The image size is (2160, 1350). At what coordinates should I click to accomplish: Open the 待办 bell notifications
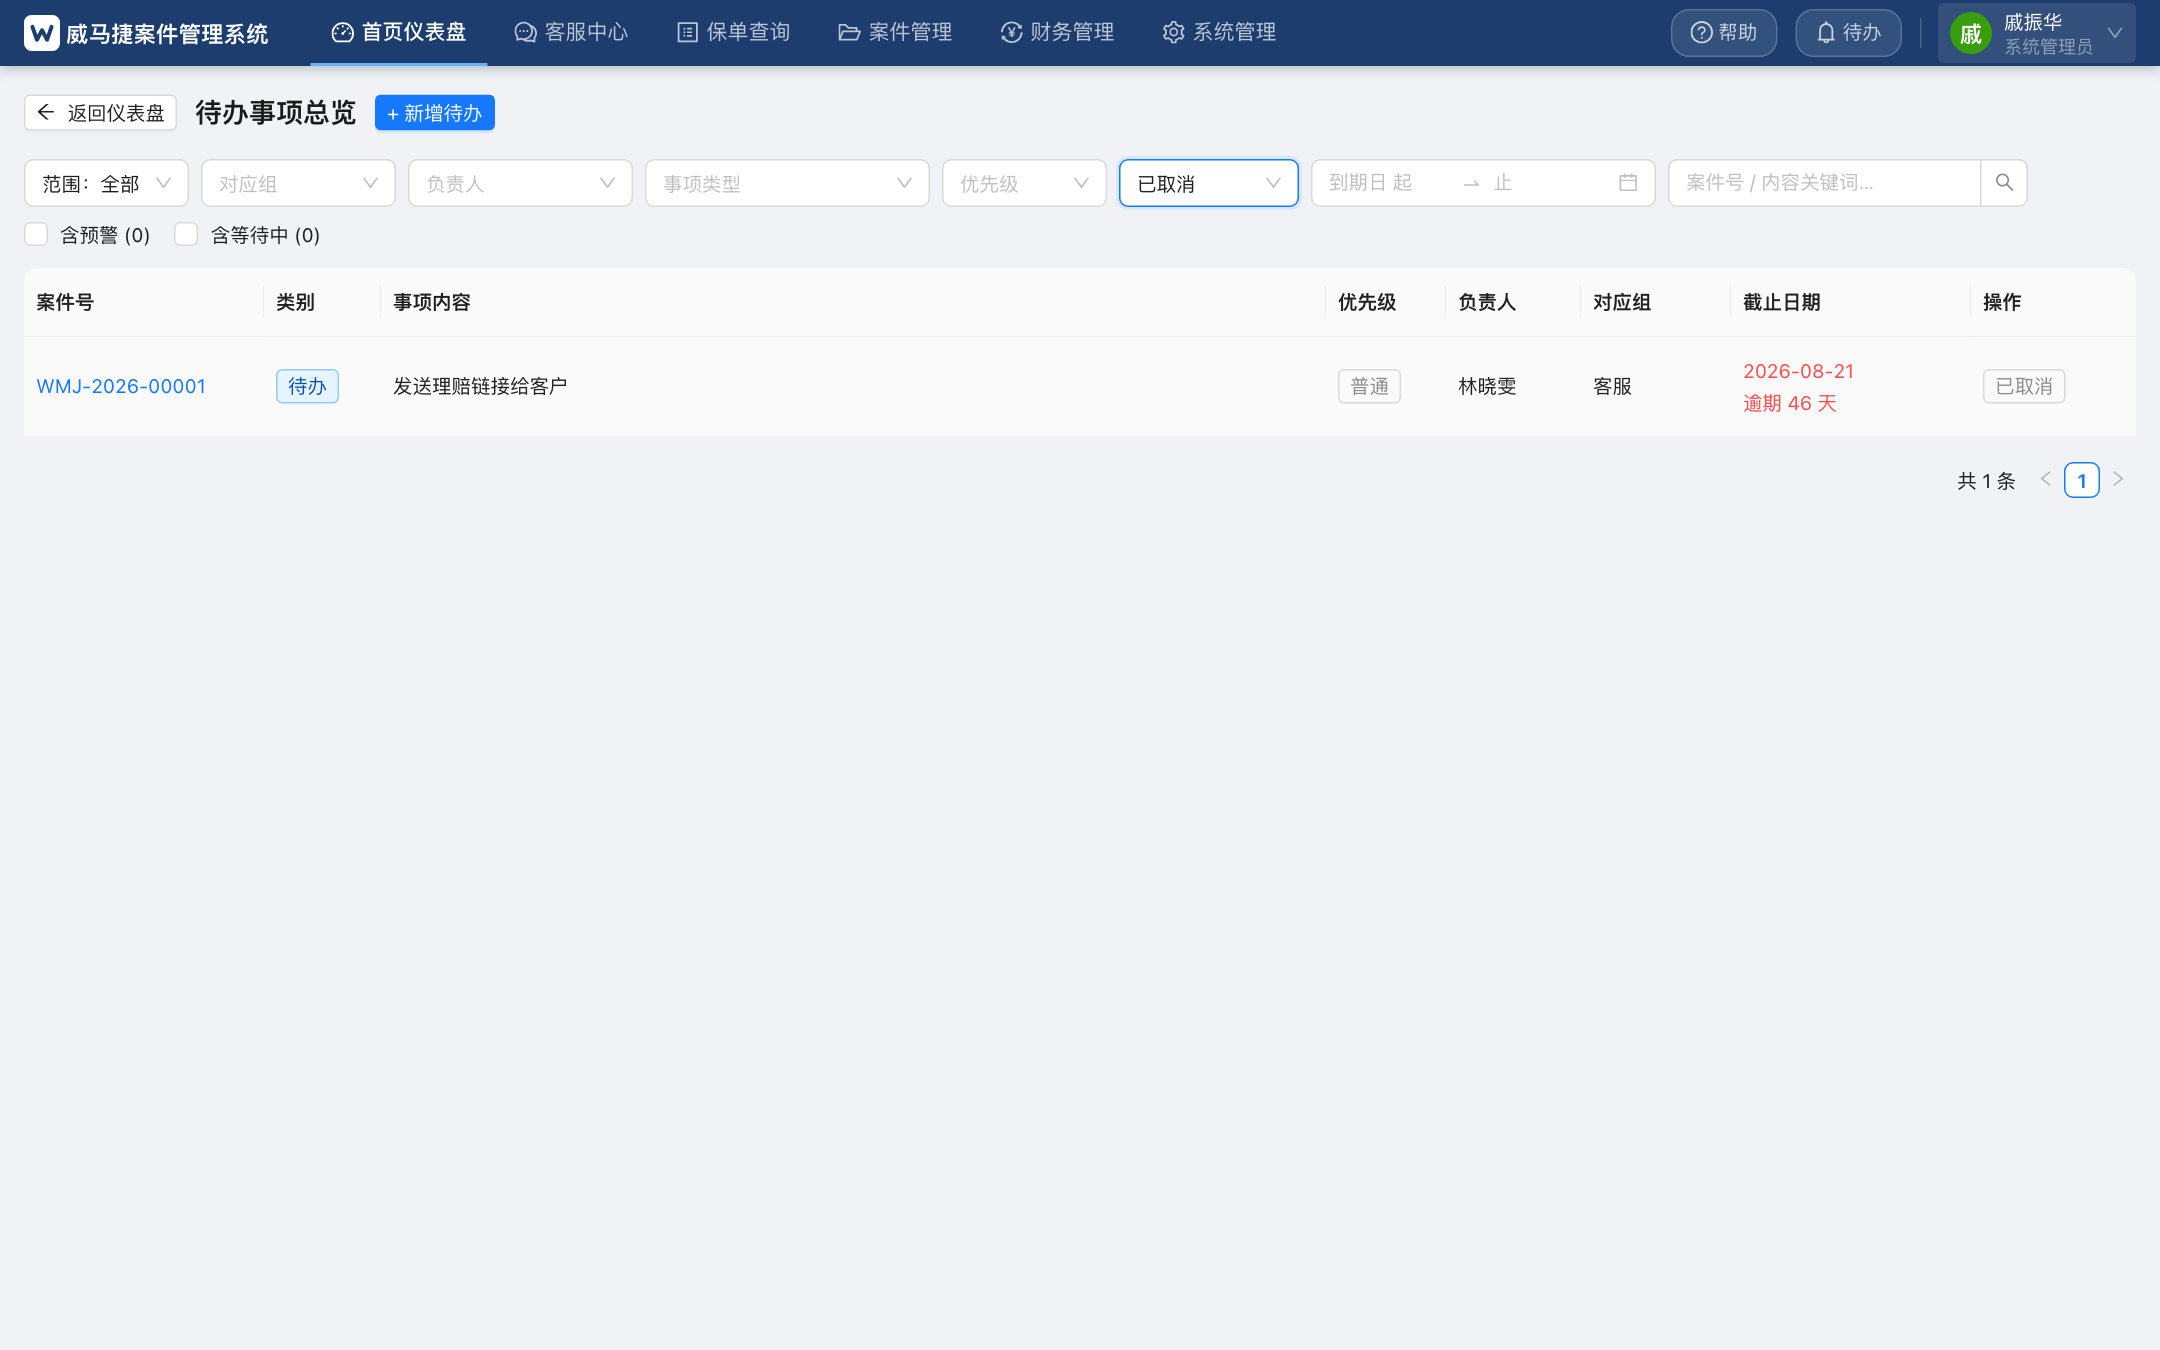click(1848, 33)
